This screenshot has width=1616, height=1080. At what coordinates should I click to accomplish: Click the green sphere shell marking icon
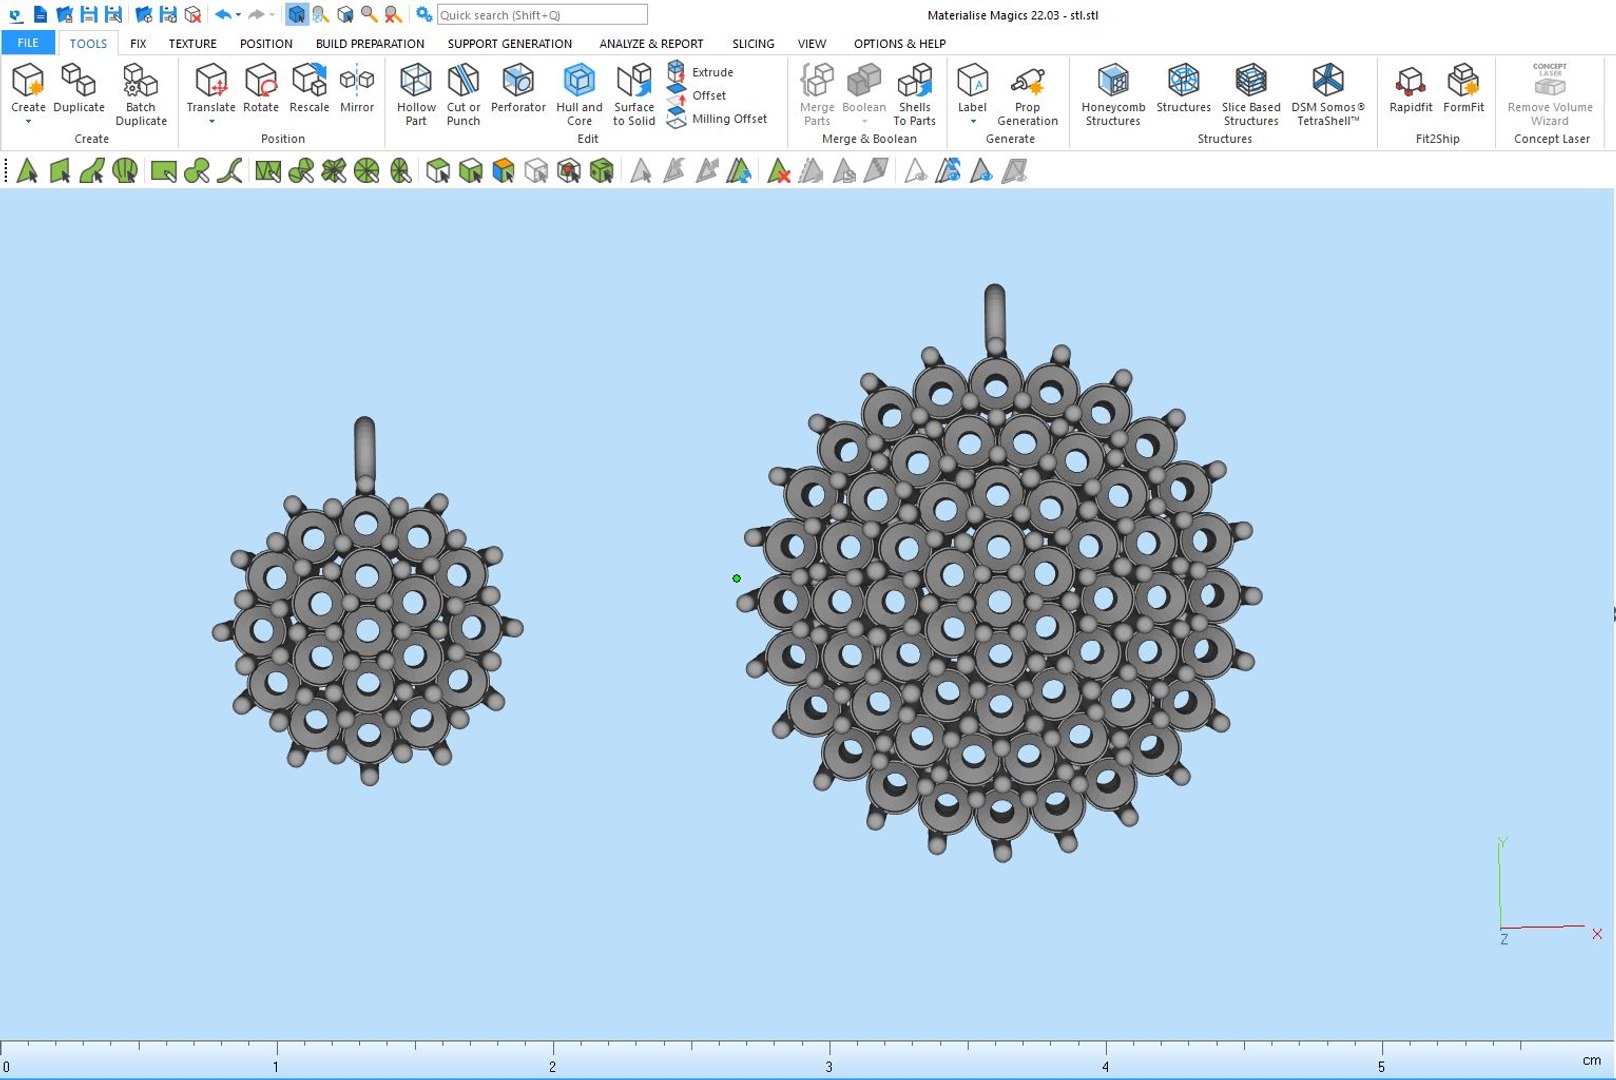pos(125,171)
